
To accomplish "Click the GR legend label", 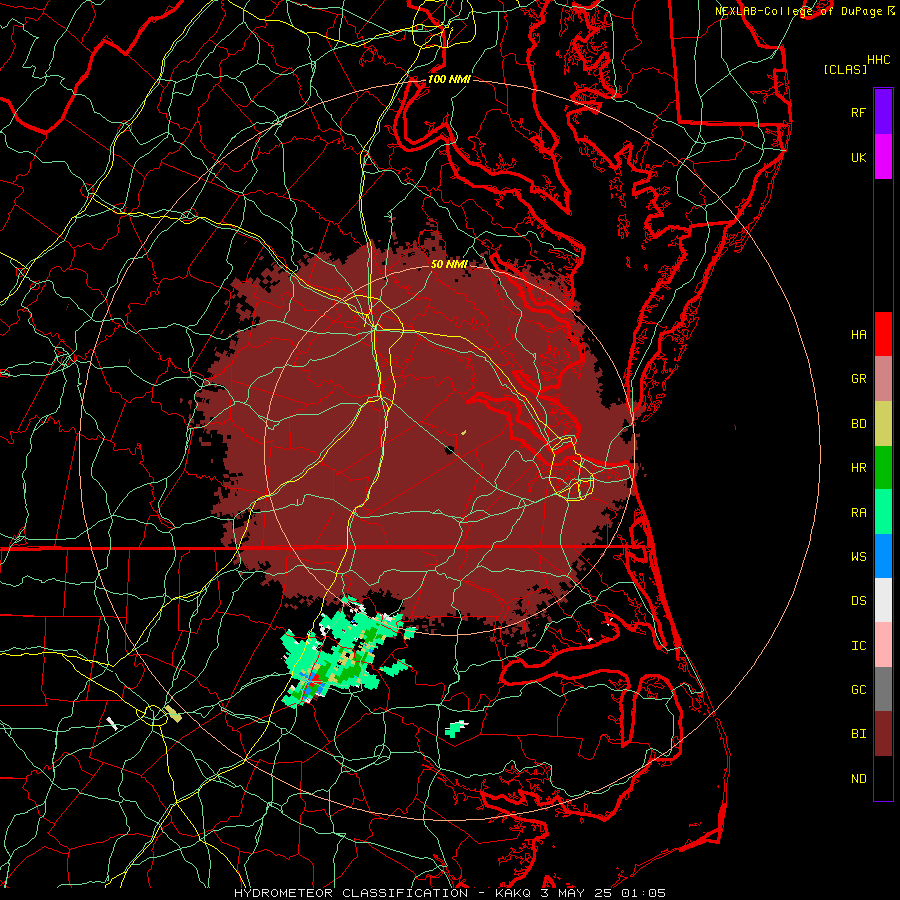I will (858, 379).
